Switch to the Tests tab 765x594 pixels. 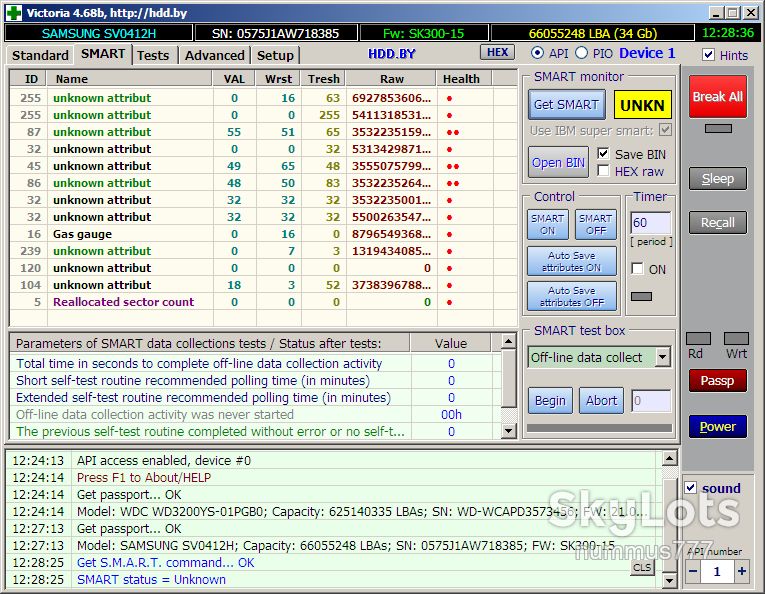point(153,55)
